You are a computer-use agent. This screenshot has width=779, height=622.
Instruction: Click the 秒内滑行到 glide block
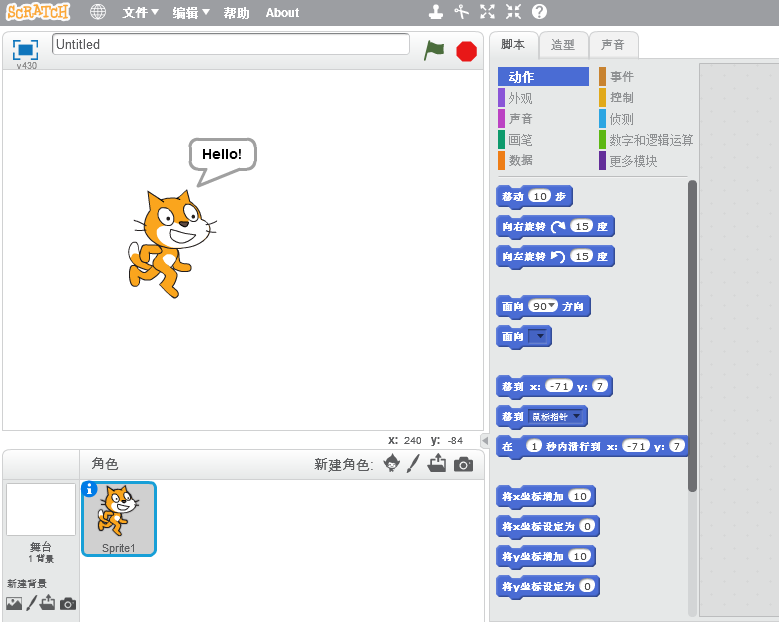pos(592,446)
